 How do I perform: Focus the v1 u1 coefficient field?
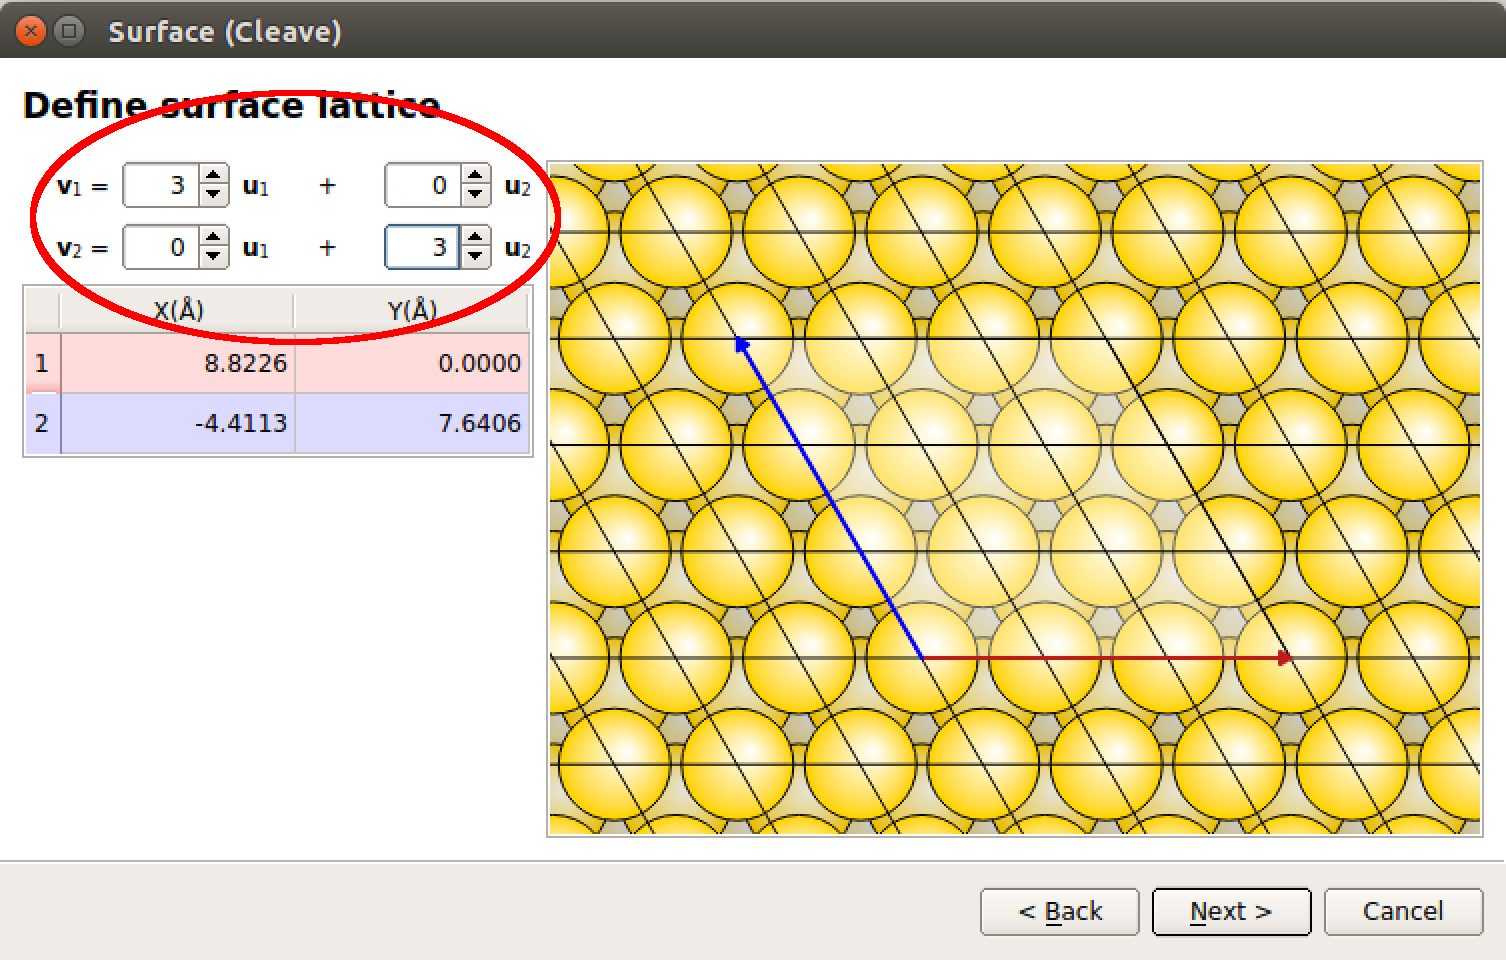pos(161,186)
